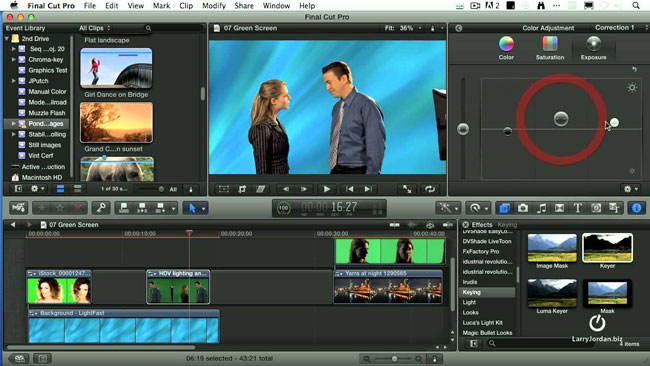Open the Photos browser camera icon
Image resolution: width=650 pixels, height=366 pixels.
tap(523, 208)
